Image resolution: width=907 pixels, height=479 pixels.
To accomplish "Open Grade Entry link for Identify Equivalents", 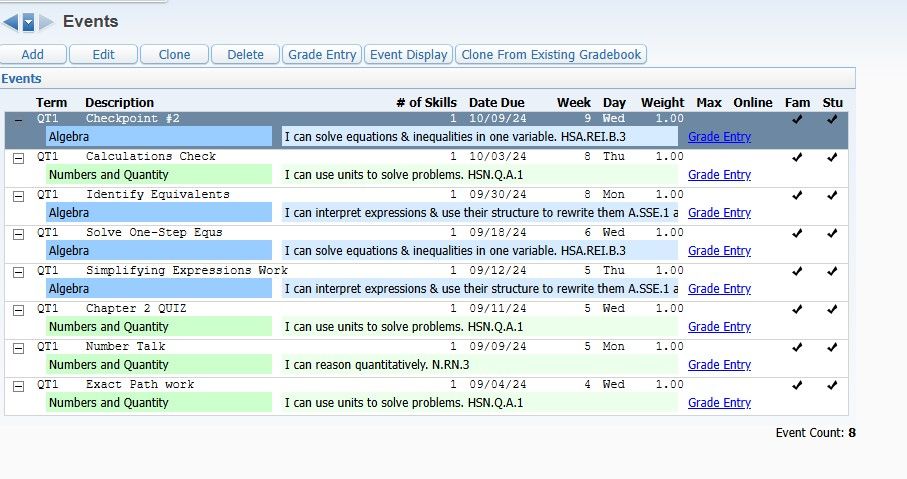I will [x=719, y=213].
